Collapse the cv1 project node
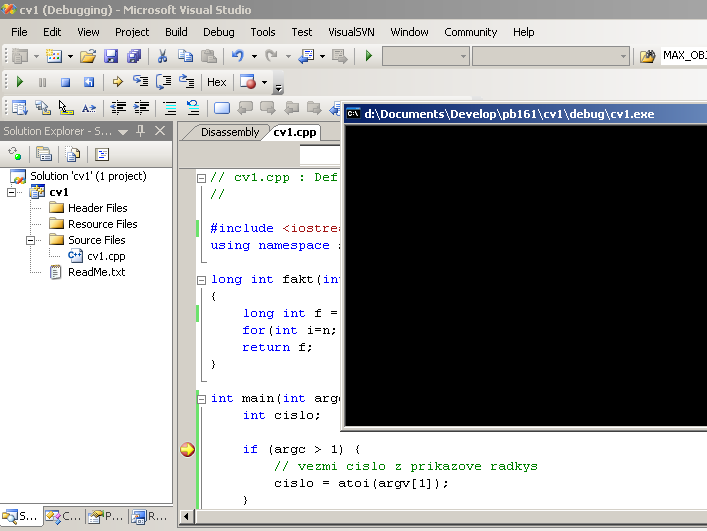 tap(12, 192)
